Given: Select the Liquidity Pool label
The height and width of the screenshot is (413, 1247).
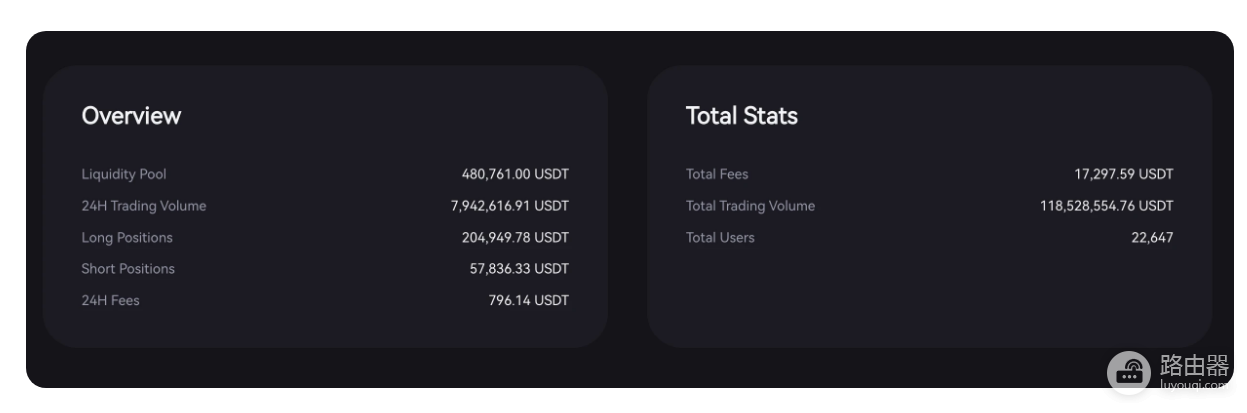Looking at the screenshot, I should point(124,174).
